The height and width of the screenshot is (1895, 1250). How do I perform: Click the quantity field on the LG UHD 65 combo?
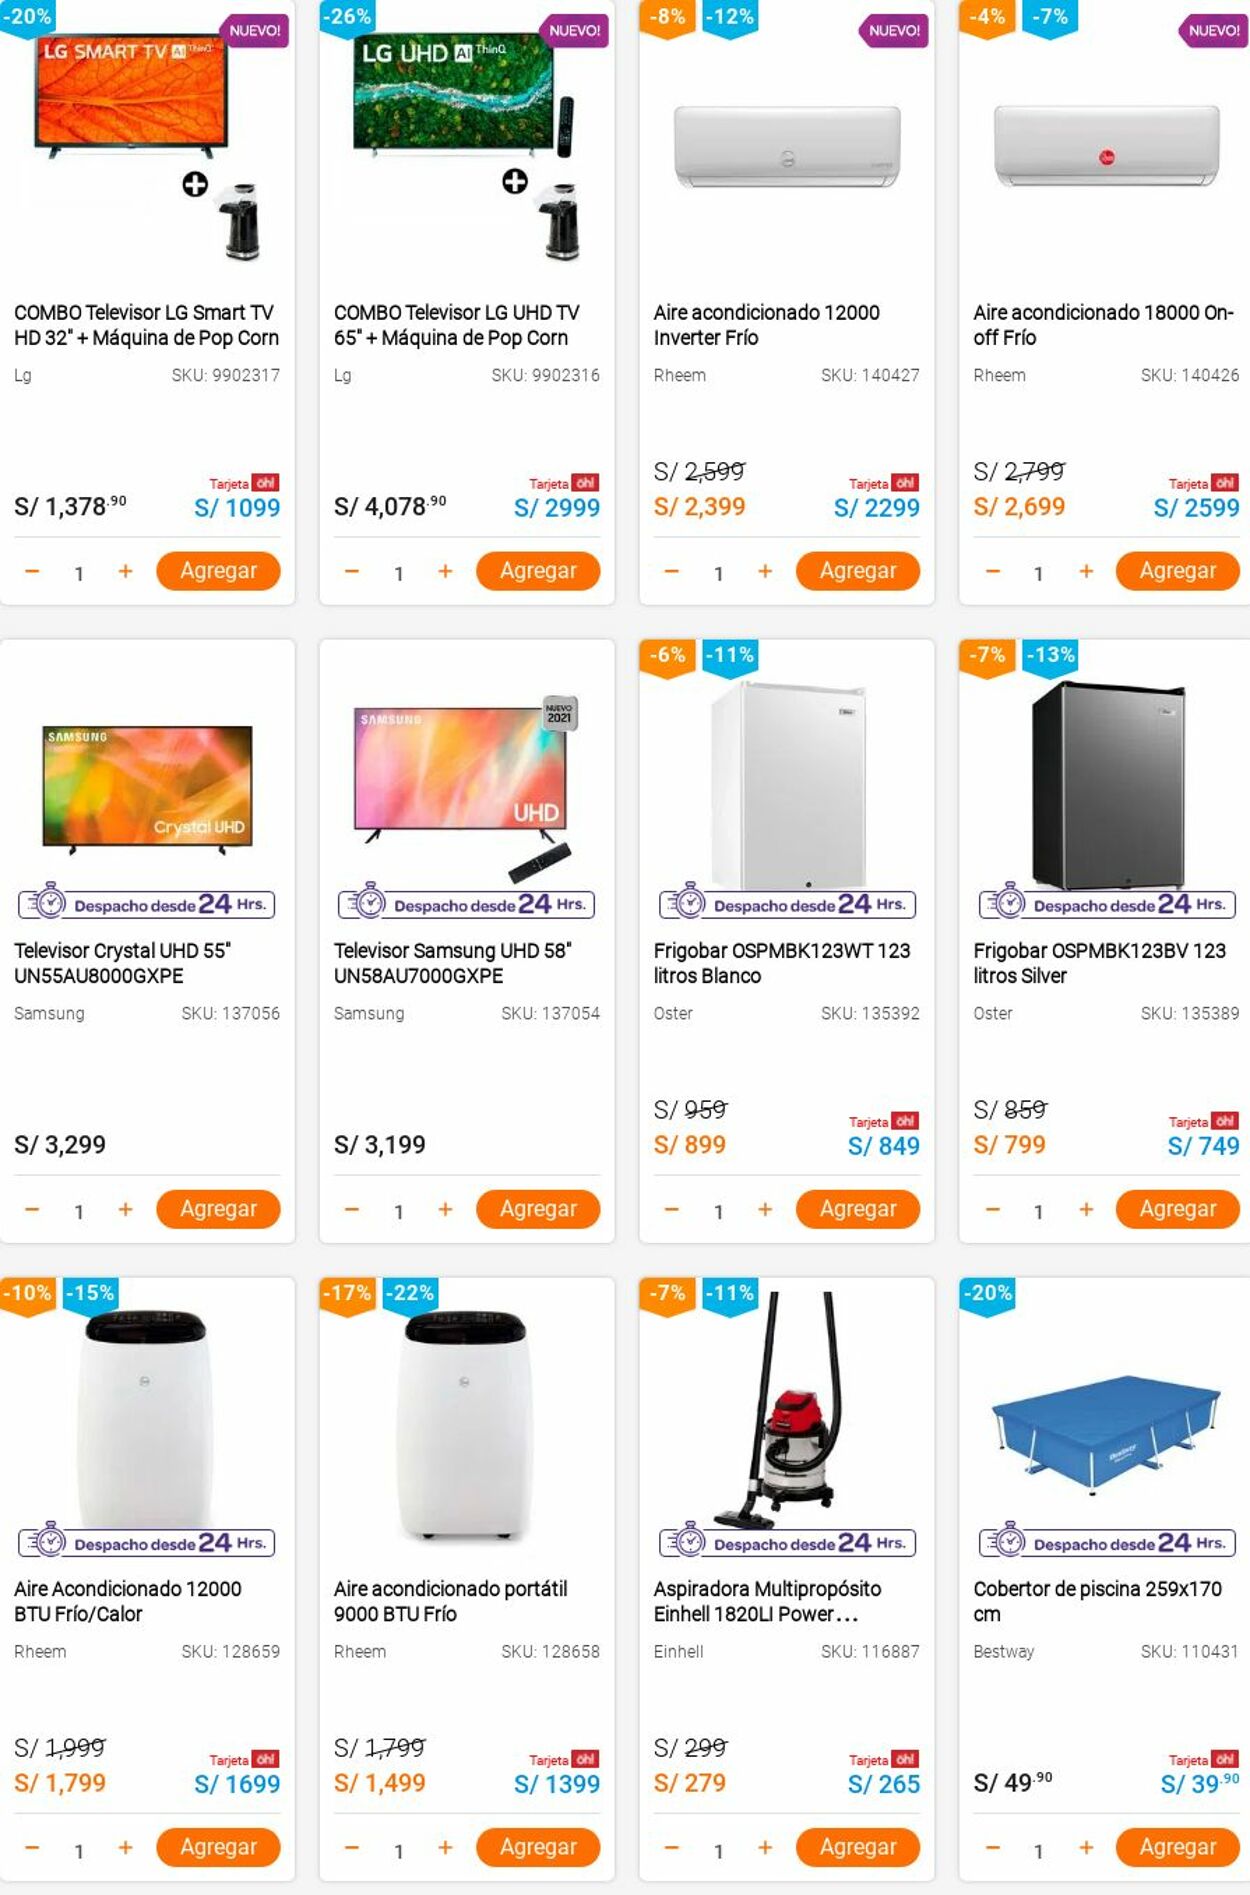397,571
